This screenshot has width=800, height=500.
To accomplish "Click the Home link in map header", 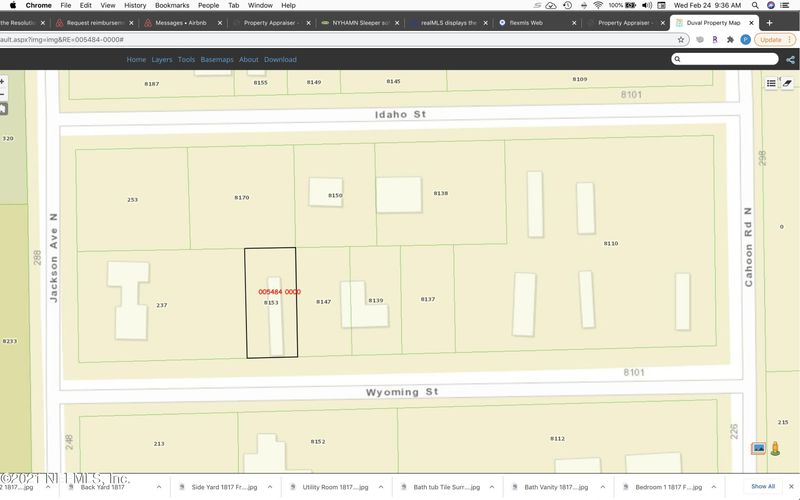I will [136, 60].
